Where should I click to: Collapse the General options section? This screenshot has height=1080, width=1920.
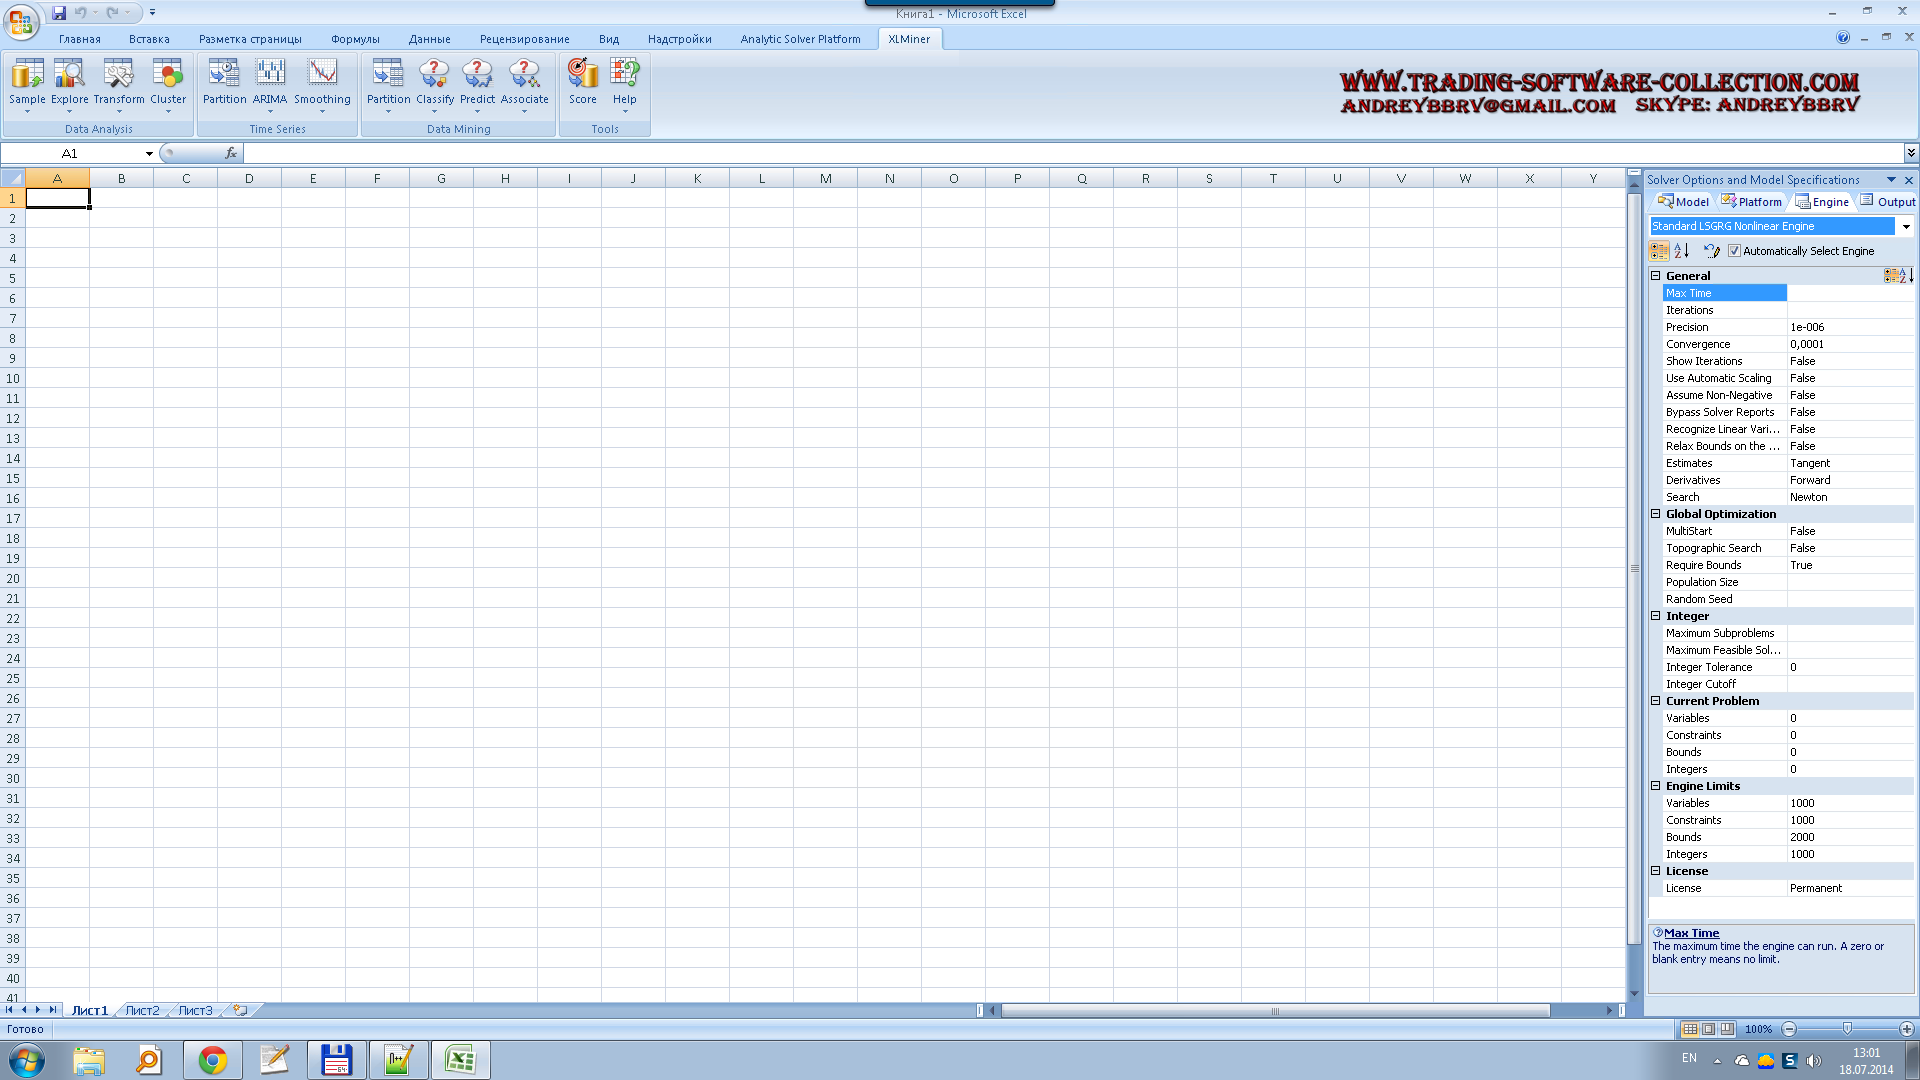click(x=1655, y=276)
